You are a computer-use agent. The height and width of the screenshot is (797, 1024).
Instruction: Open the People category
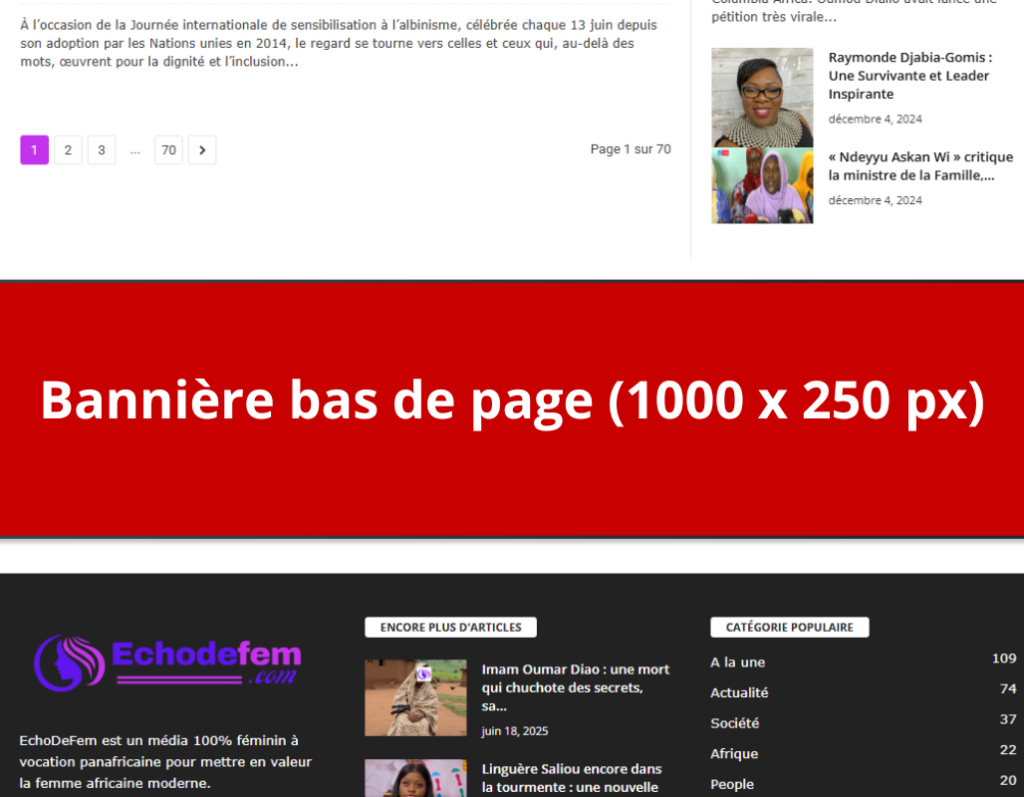tap(732, 784)
